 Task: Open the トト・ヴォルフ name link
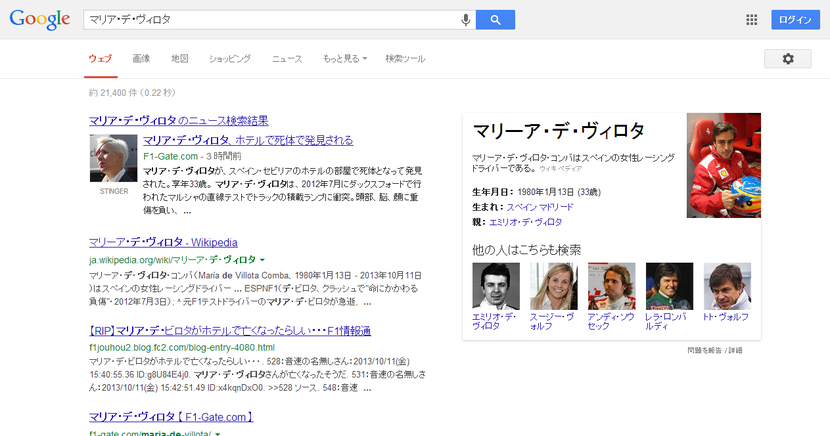coord(726,317)
